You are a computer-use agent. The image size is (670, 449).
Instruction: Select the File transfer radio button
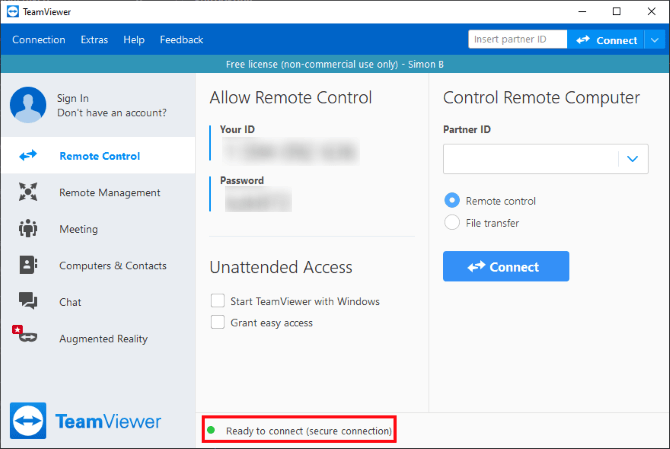452,223
